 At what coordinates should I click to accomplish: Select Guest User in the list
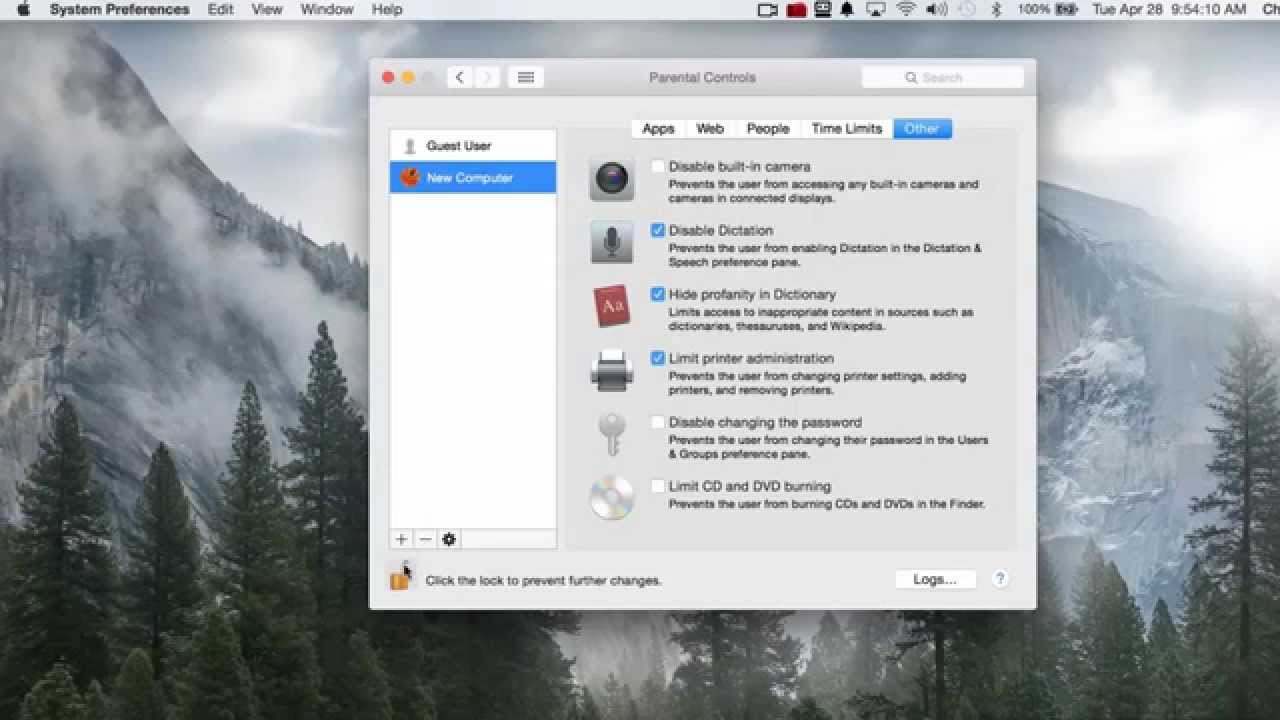473,146
